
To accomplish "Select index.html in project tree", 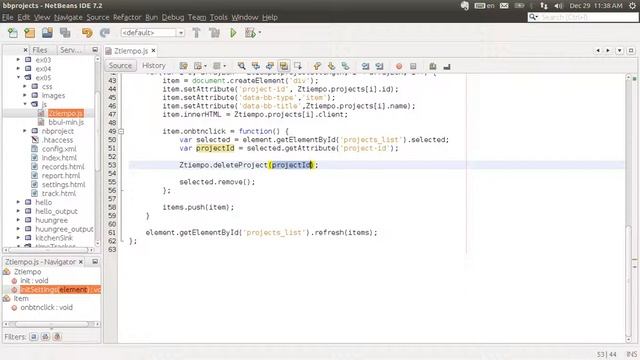I will pyautogui.click(x=59, y=158).
